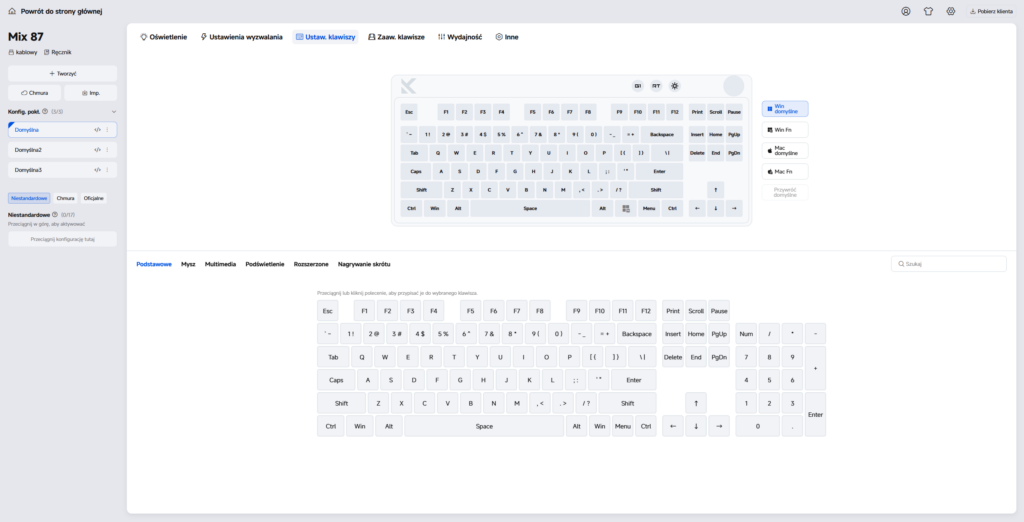Select up arrow key on keyboard preview

(715, 190)
